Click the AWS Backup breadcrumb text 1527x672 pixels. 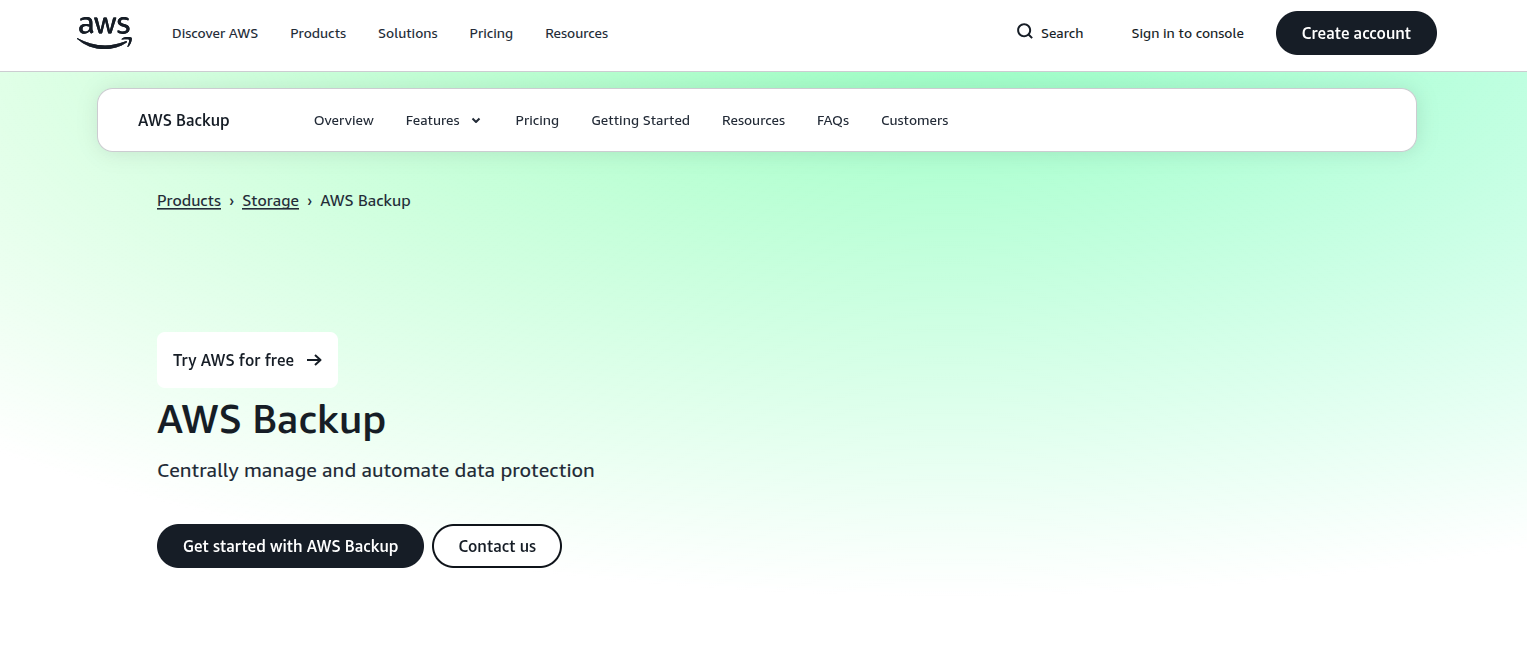tap(365, 201)
